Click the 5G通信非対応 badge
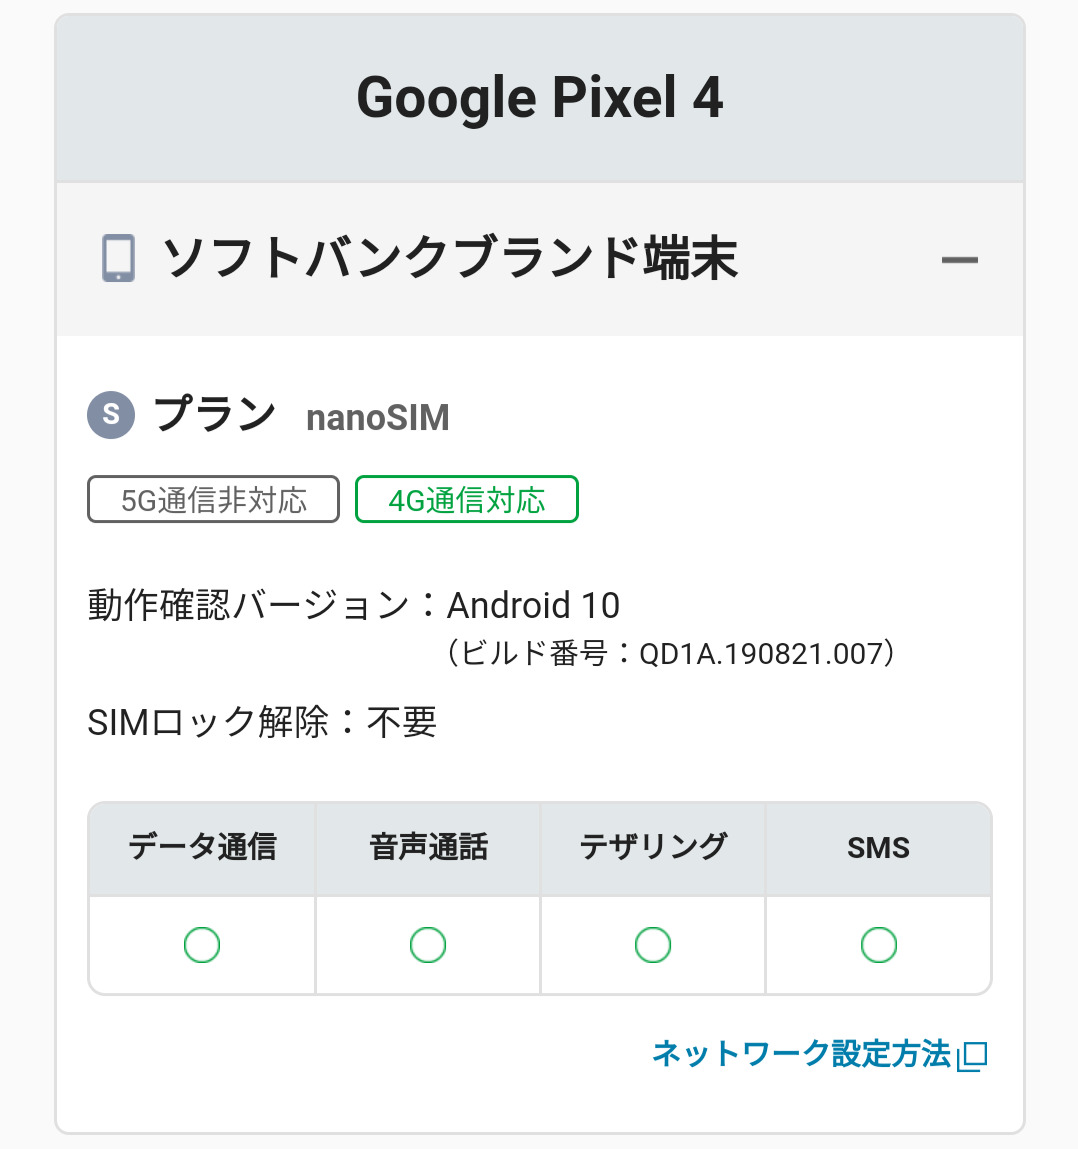The width and height of the screenshot is (1078, 1149). pos(214,500)
